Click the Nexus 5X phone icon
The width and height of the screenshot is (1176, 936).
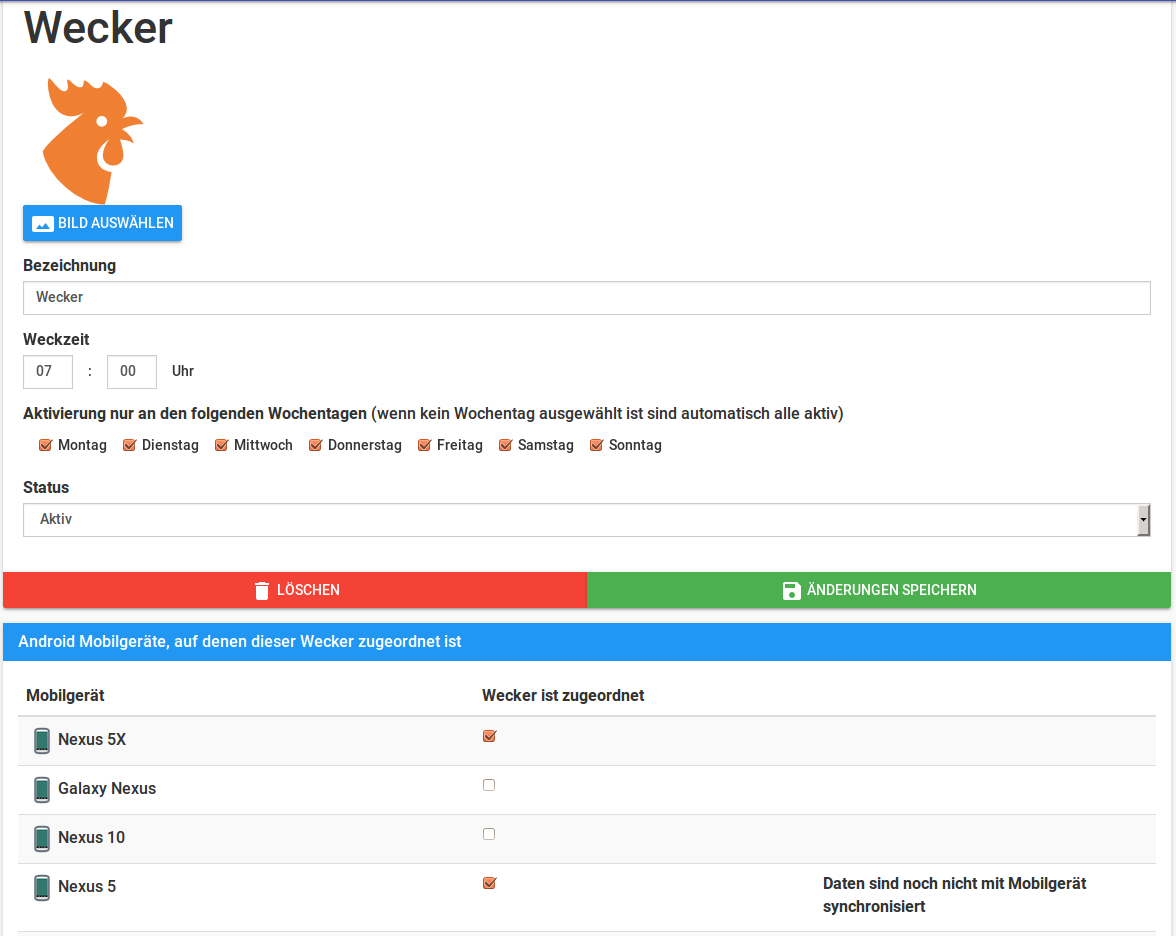coord(41,740)
